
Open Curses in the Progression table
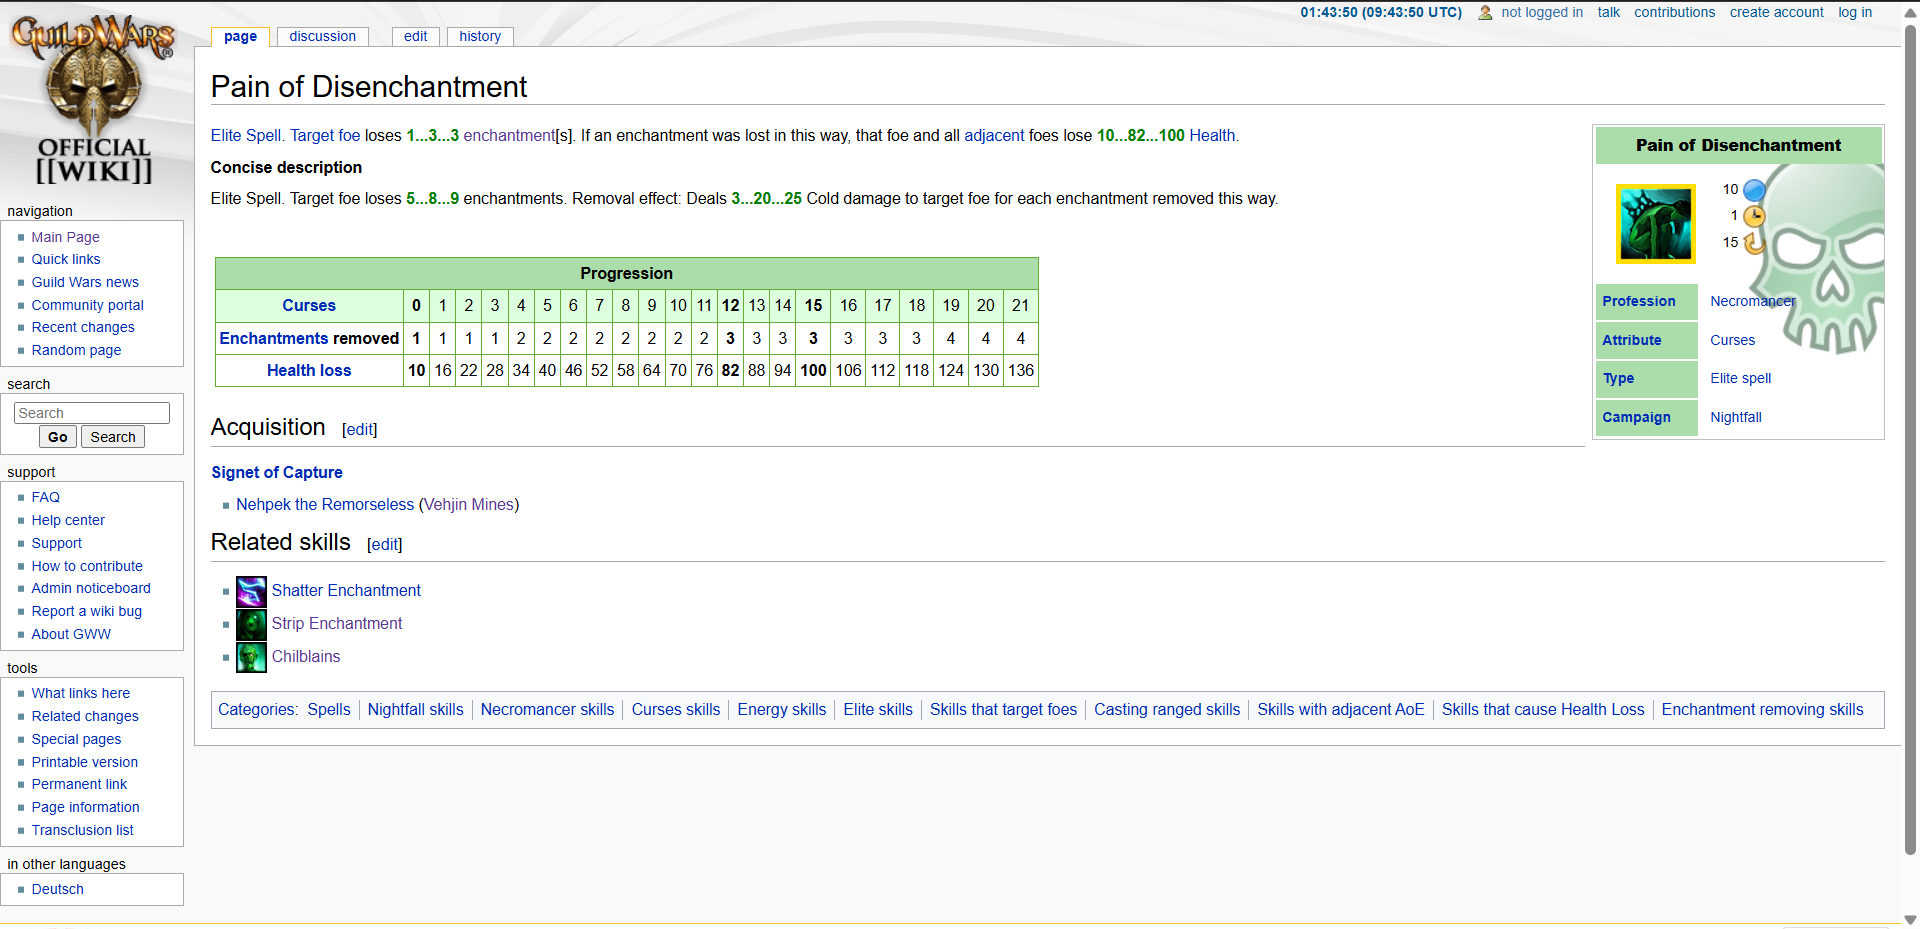(309, 305)
